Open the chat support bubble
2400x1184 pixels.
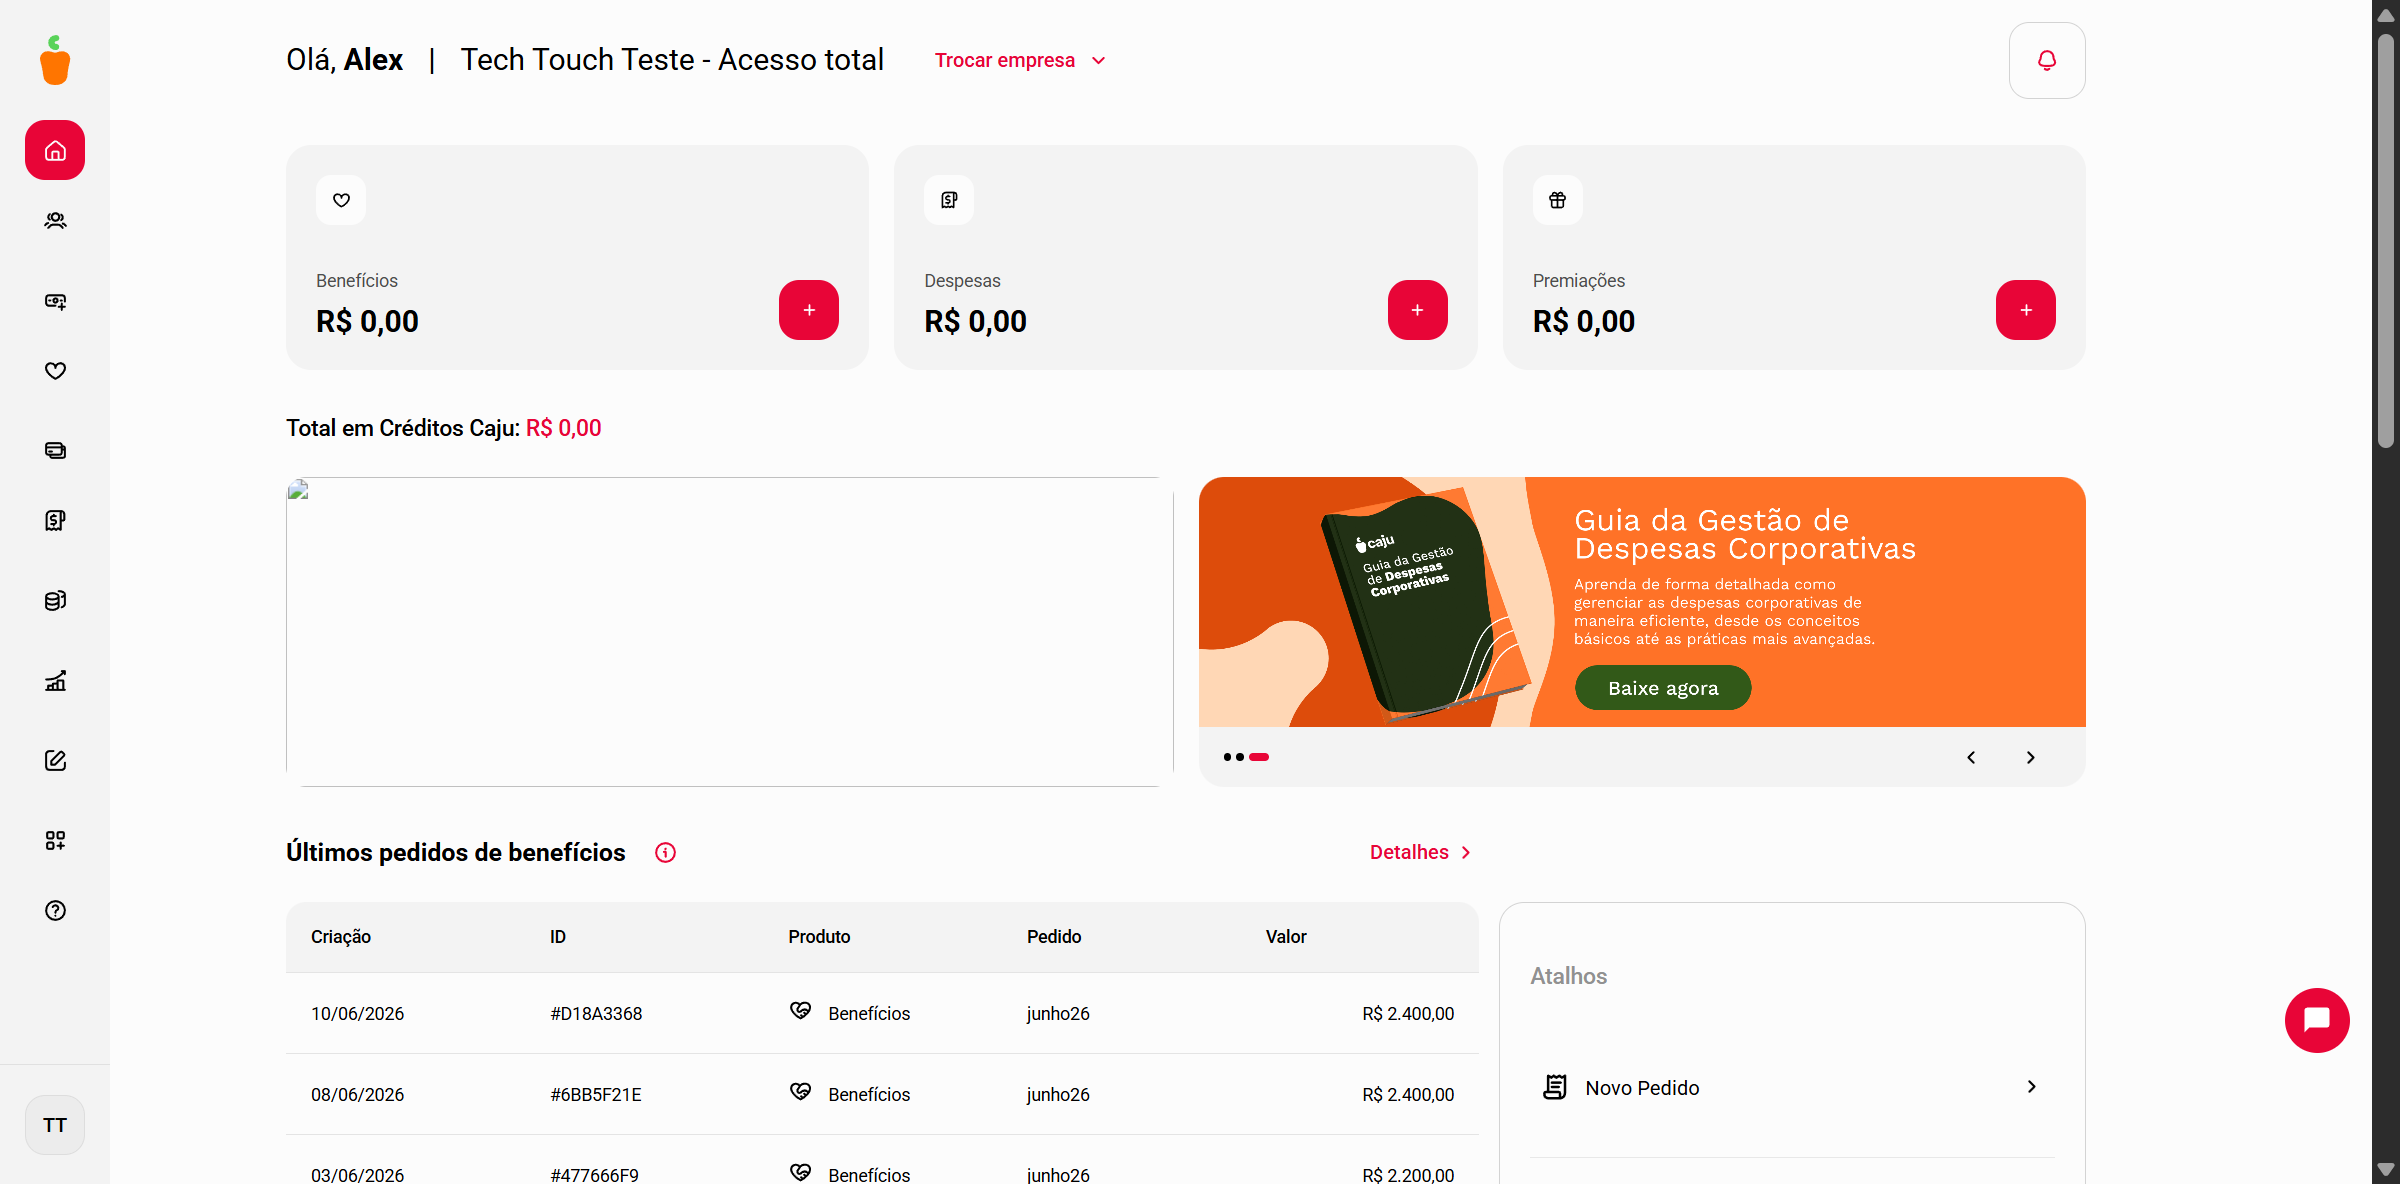2317,1020
